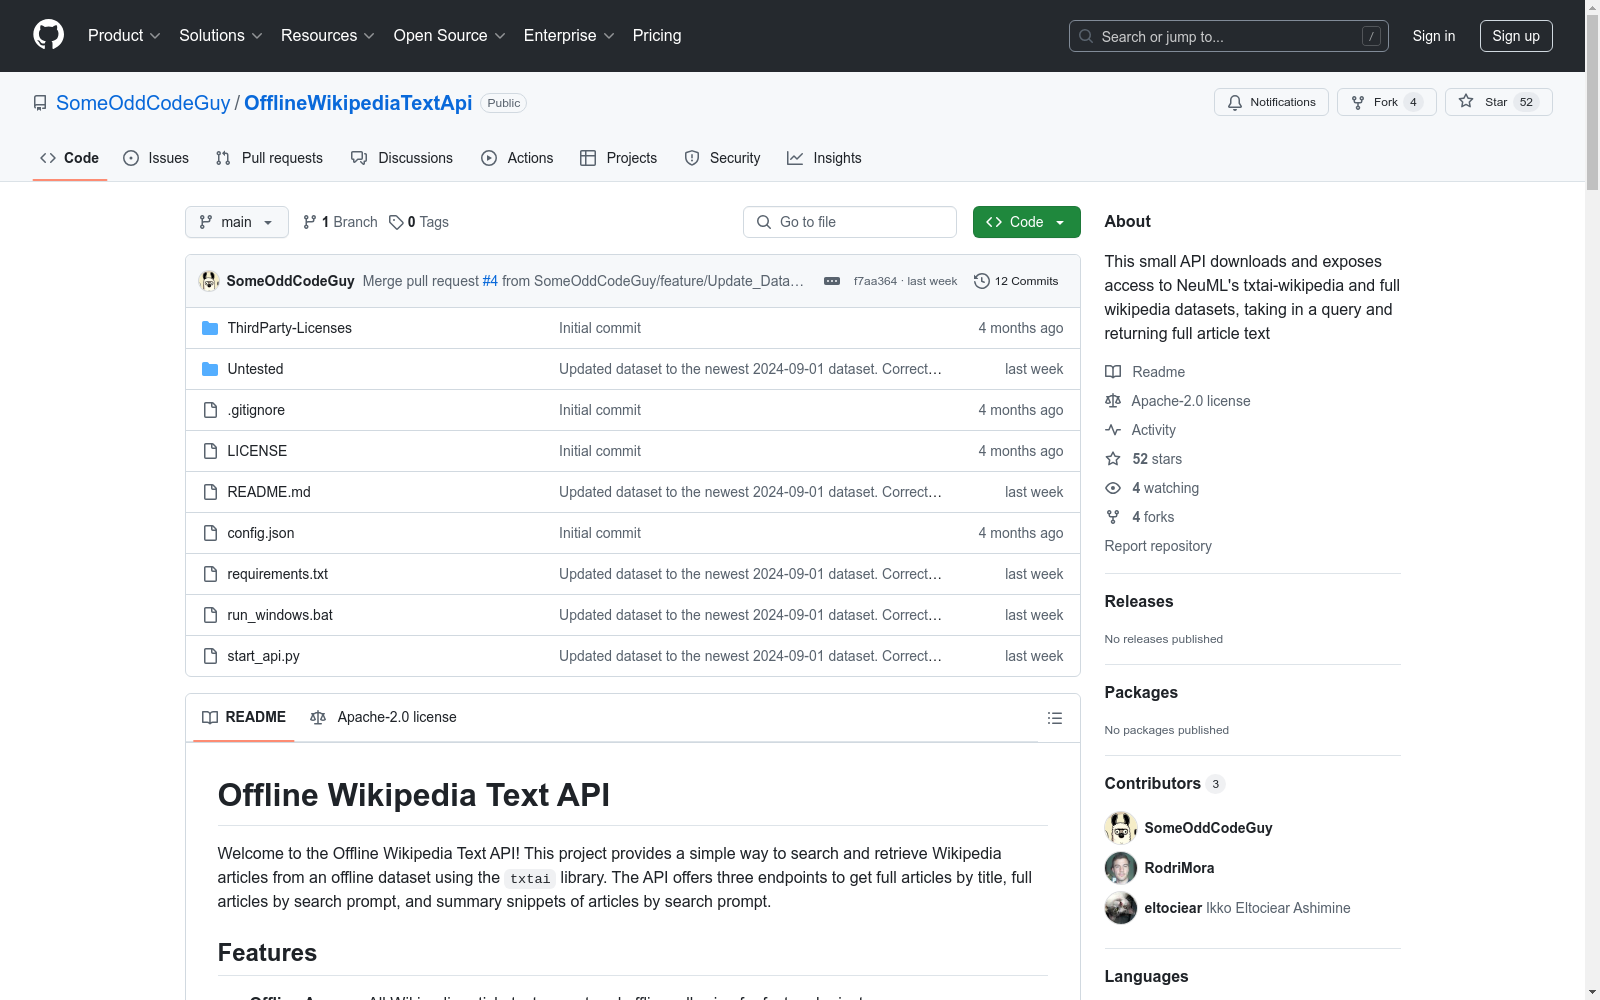Expand the Enterprise menu
This screenshot has width=1600, height=1000.
coord(569,36)
